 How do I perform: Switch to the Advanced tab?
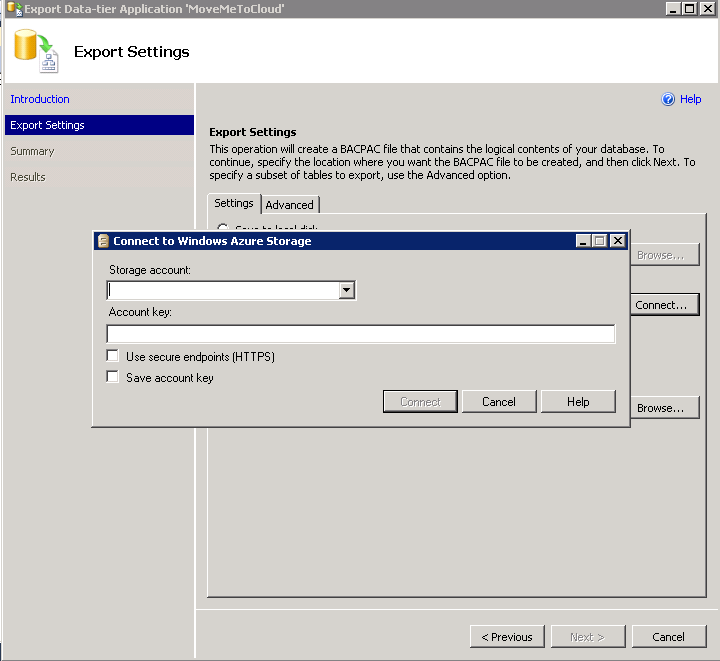290,205
